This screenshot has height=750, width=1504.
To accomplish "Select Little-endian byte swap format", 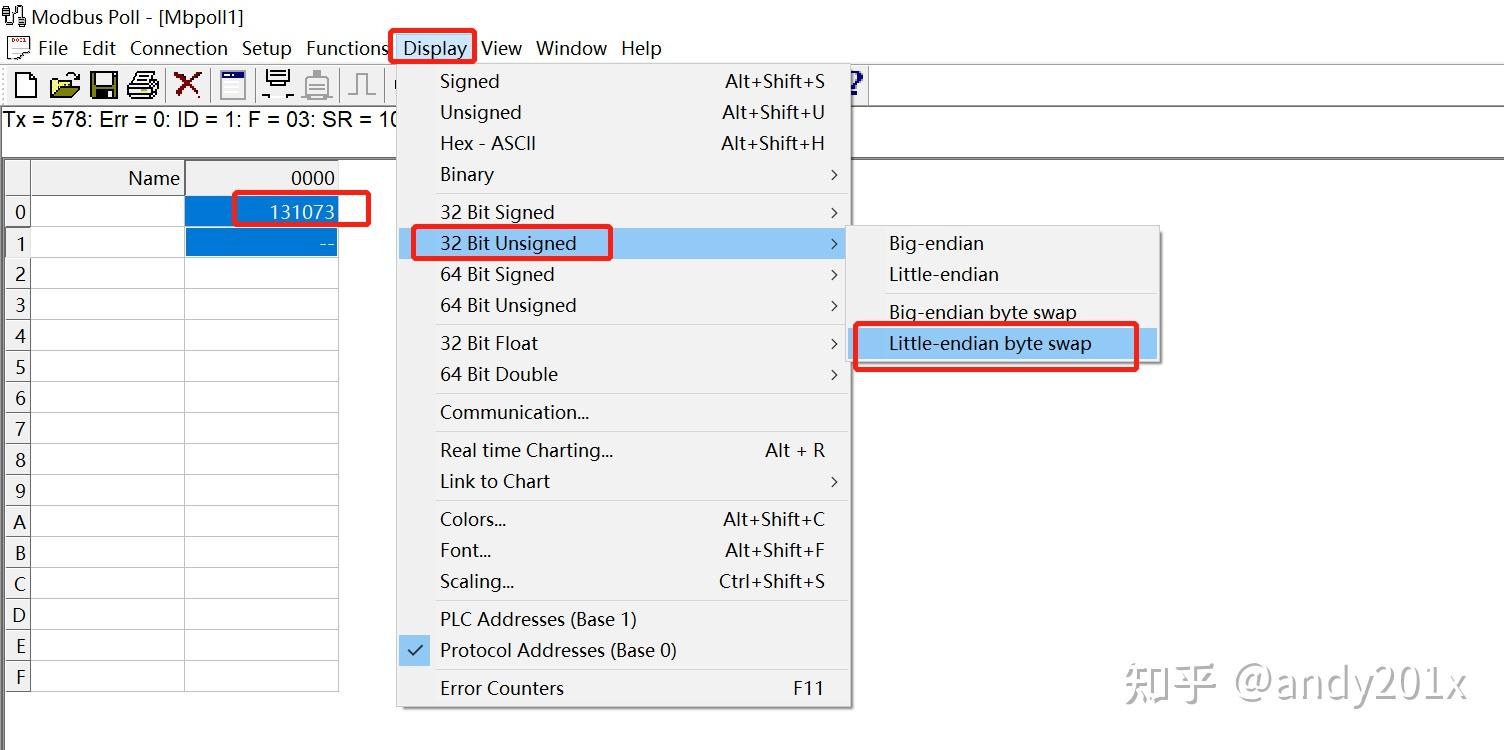I will pyautogui.click(x=990, y=344).
